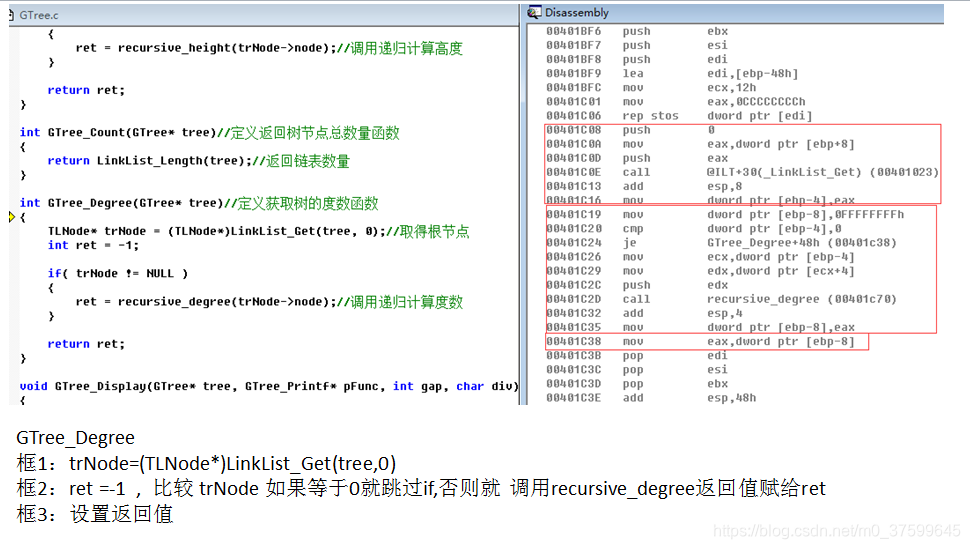
Task: Click the GTree.c file icon in title
Action: coord(12,15)
